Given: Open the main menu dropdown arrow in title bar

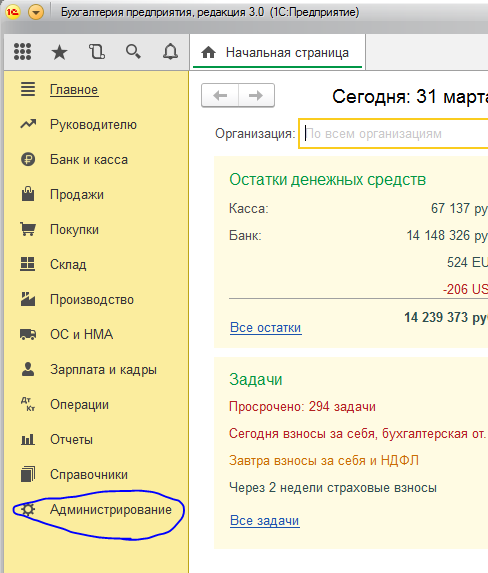Looking at the screenshot, I should pyautogui.click(x=36, y=13).
